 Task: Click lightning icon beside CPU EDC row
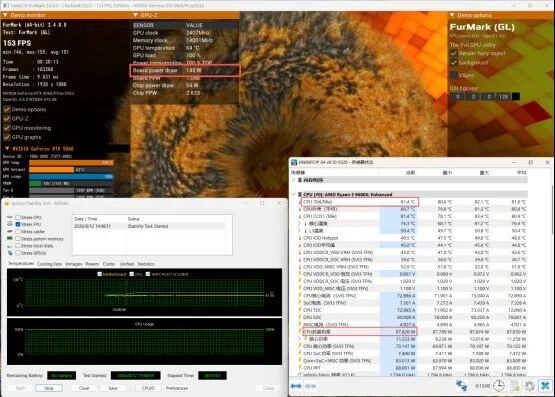[300, 317]
